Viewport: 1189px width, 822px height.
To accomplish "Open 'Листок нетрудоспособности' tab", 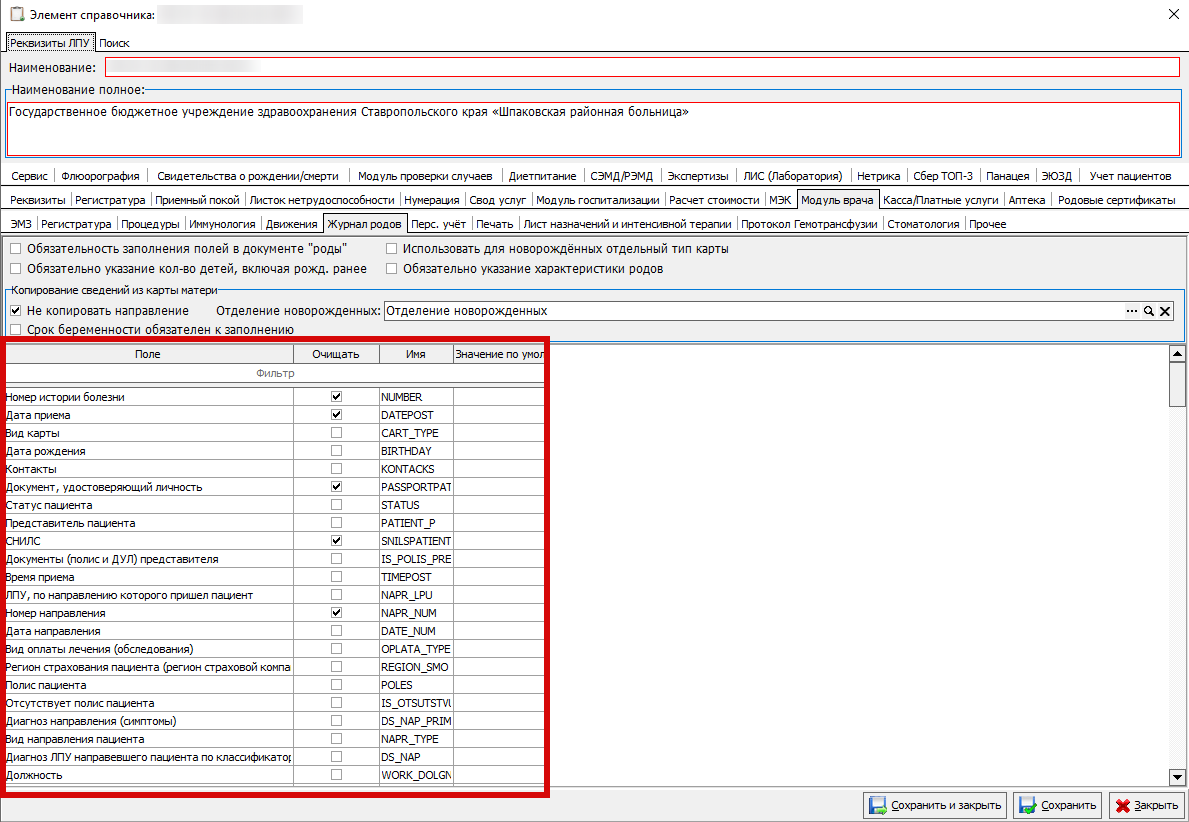I will coord(322,200).
